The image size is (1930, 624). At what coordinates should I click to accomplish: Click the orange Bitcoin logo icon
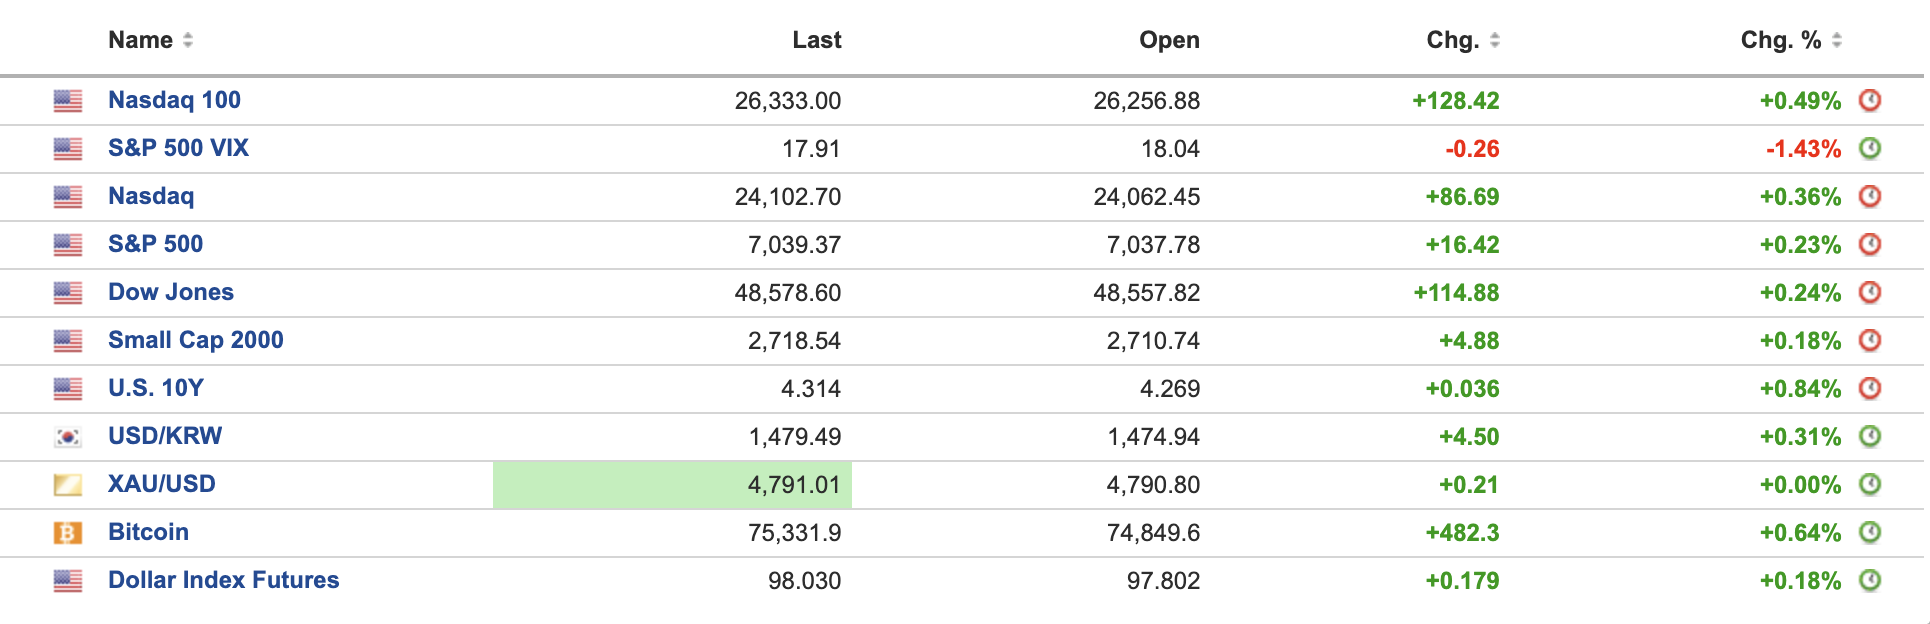[x=68, y=533]
